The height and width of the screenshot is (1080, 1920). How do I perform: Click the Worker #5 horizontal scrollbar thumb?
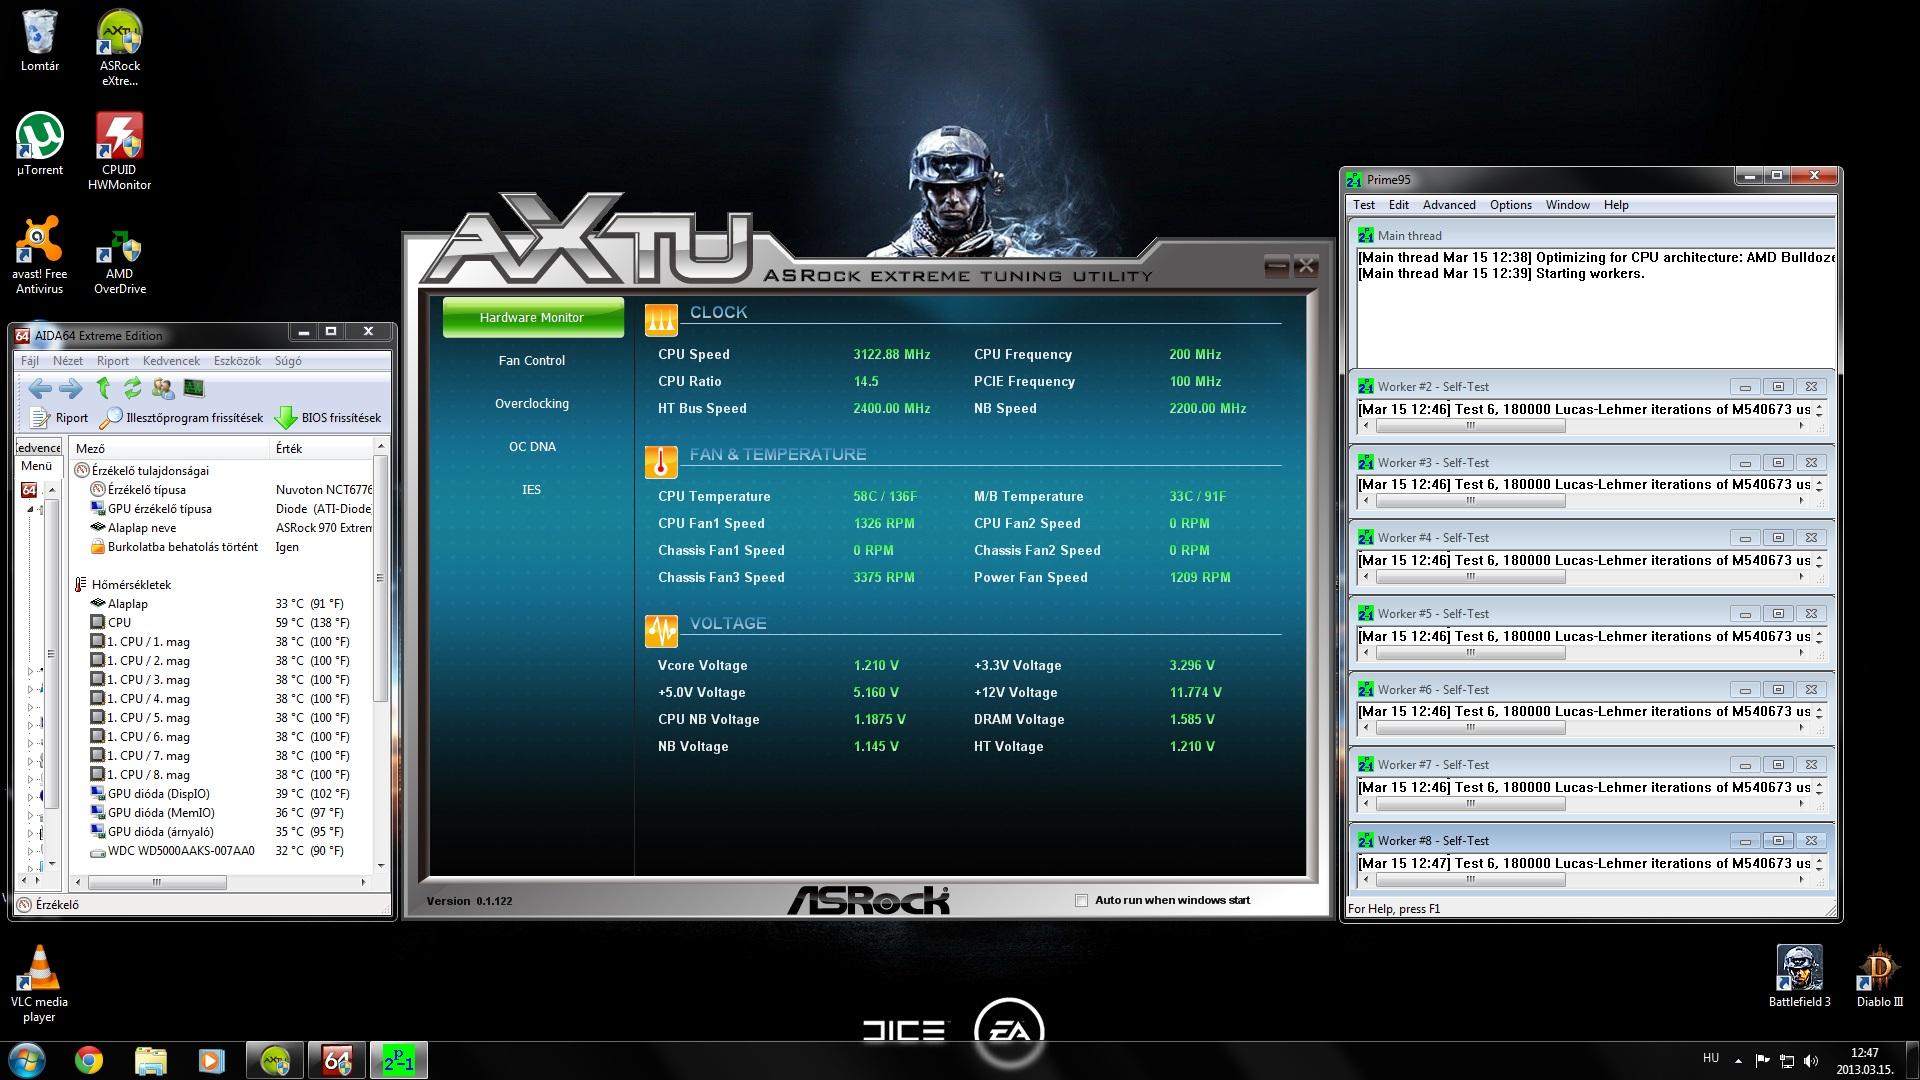pos(1470,653)
